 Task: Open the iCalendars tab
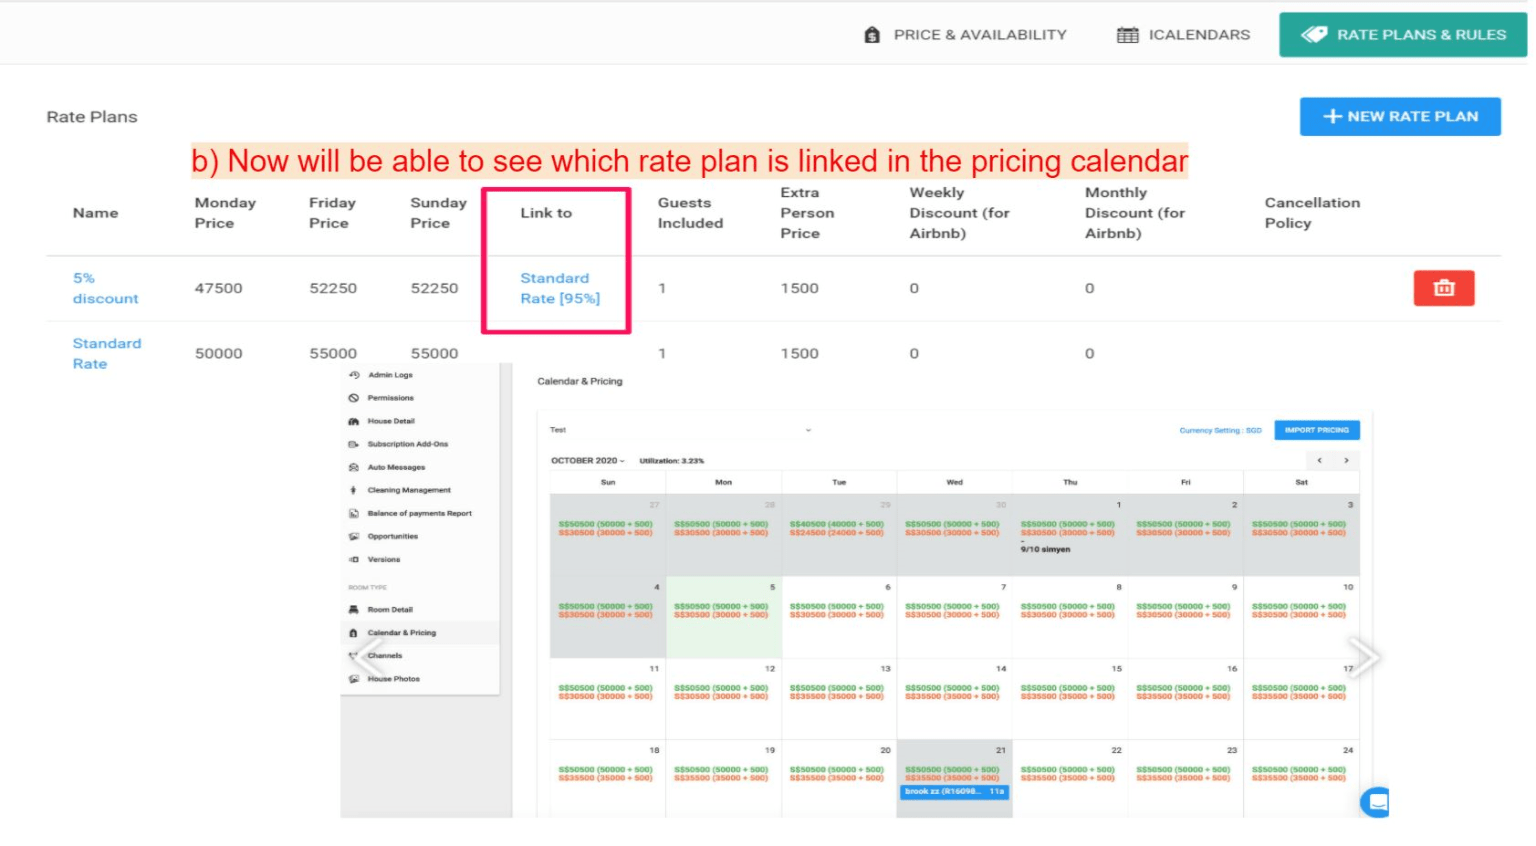tap(1183, 35)
